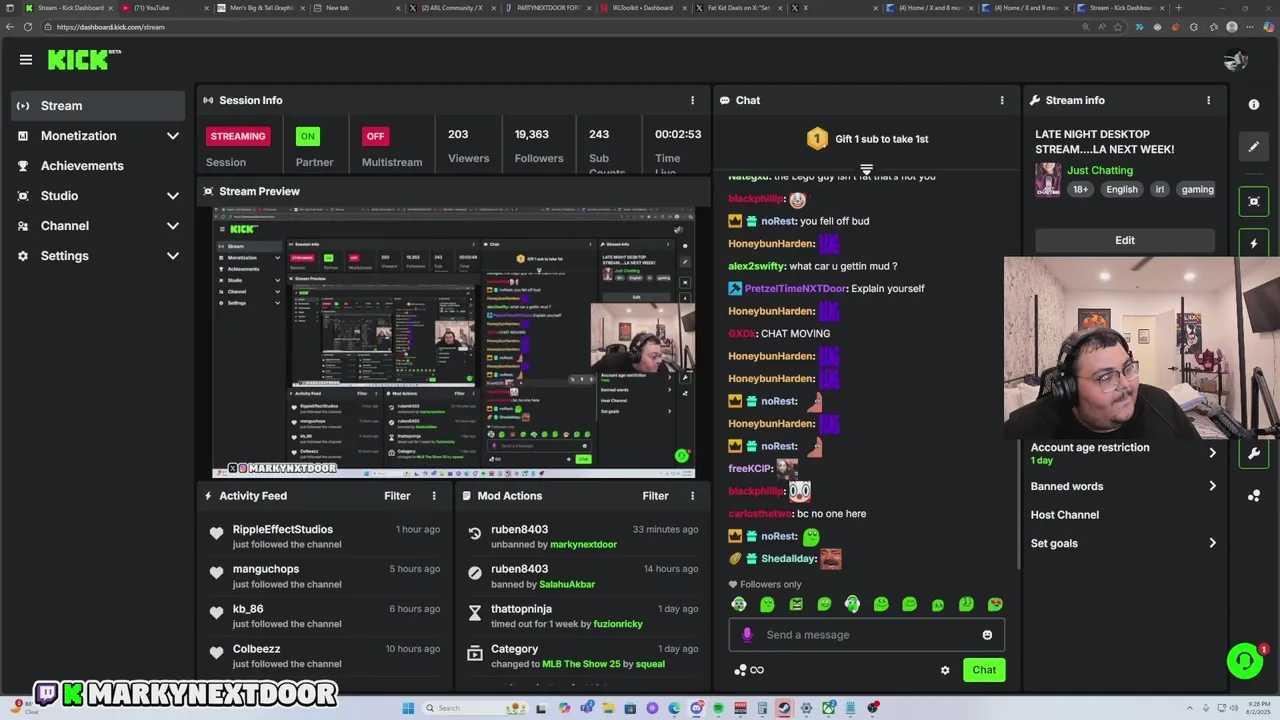The width and height of the screenshot is (1280, 720).
Task: Click the browser address bar
Action: click(x=560, y=27)
